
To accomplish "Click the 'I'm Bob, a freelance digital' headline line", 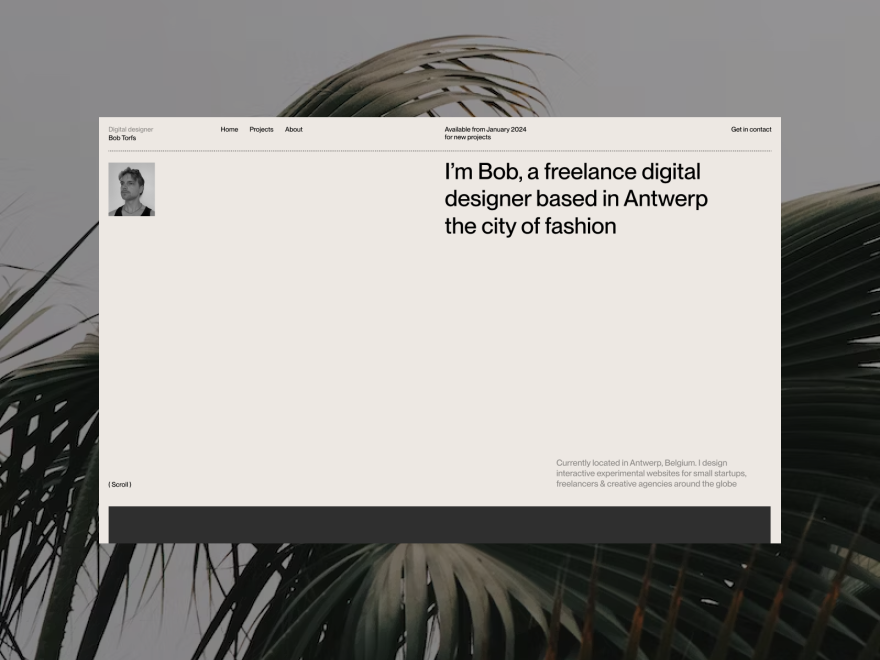I will [x=572, y=172].
